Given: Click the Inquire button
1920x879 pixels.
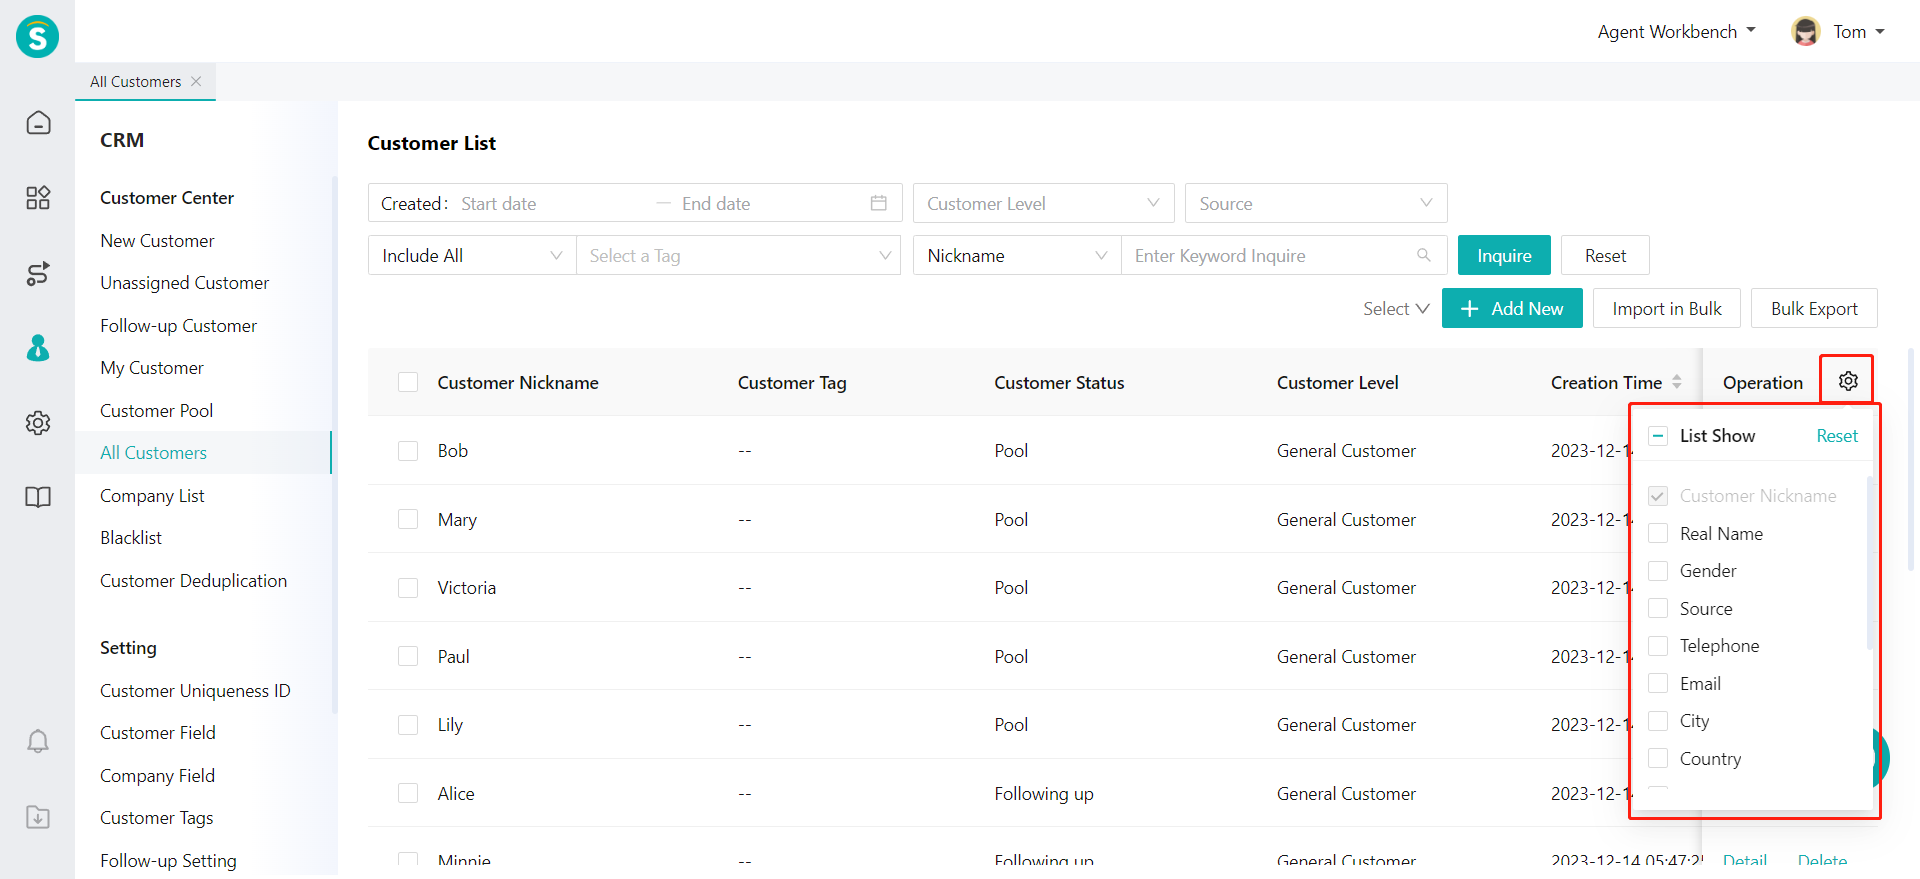Looking at the screenshot, I should [x=1504, y=255].
